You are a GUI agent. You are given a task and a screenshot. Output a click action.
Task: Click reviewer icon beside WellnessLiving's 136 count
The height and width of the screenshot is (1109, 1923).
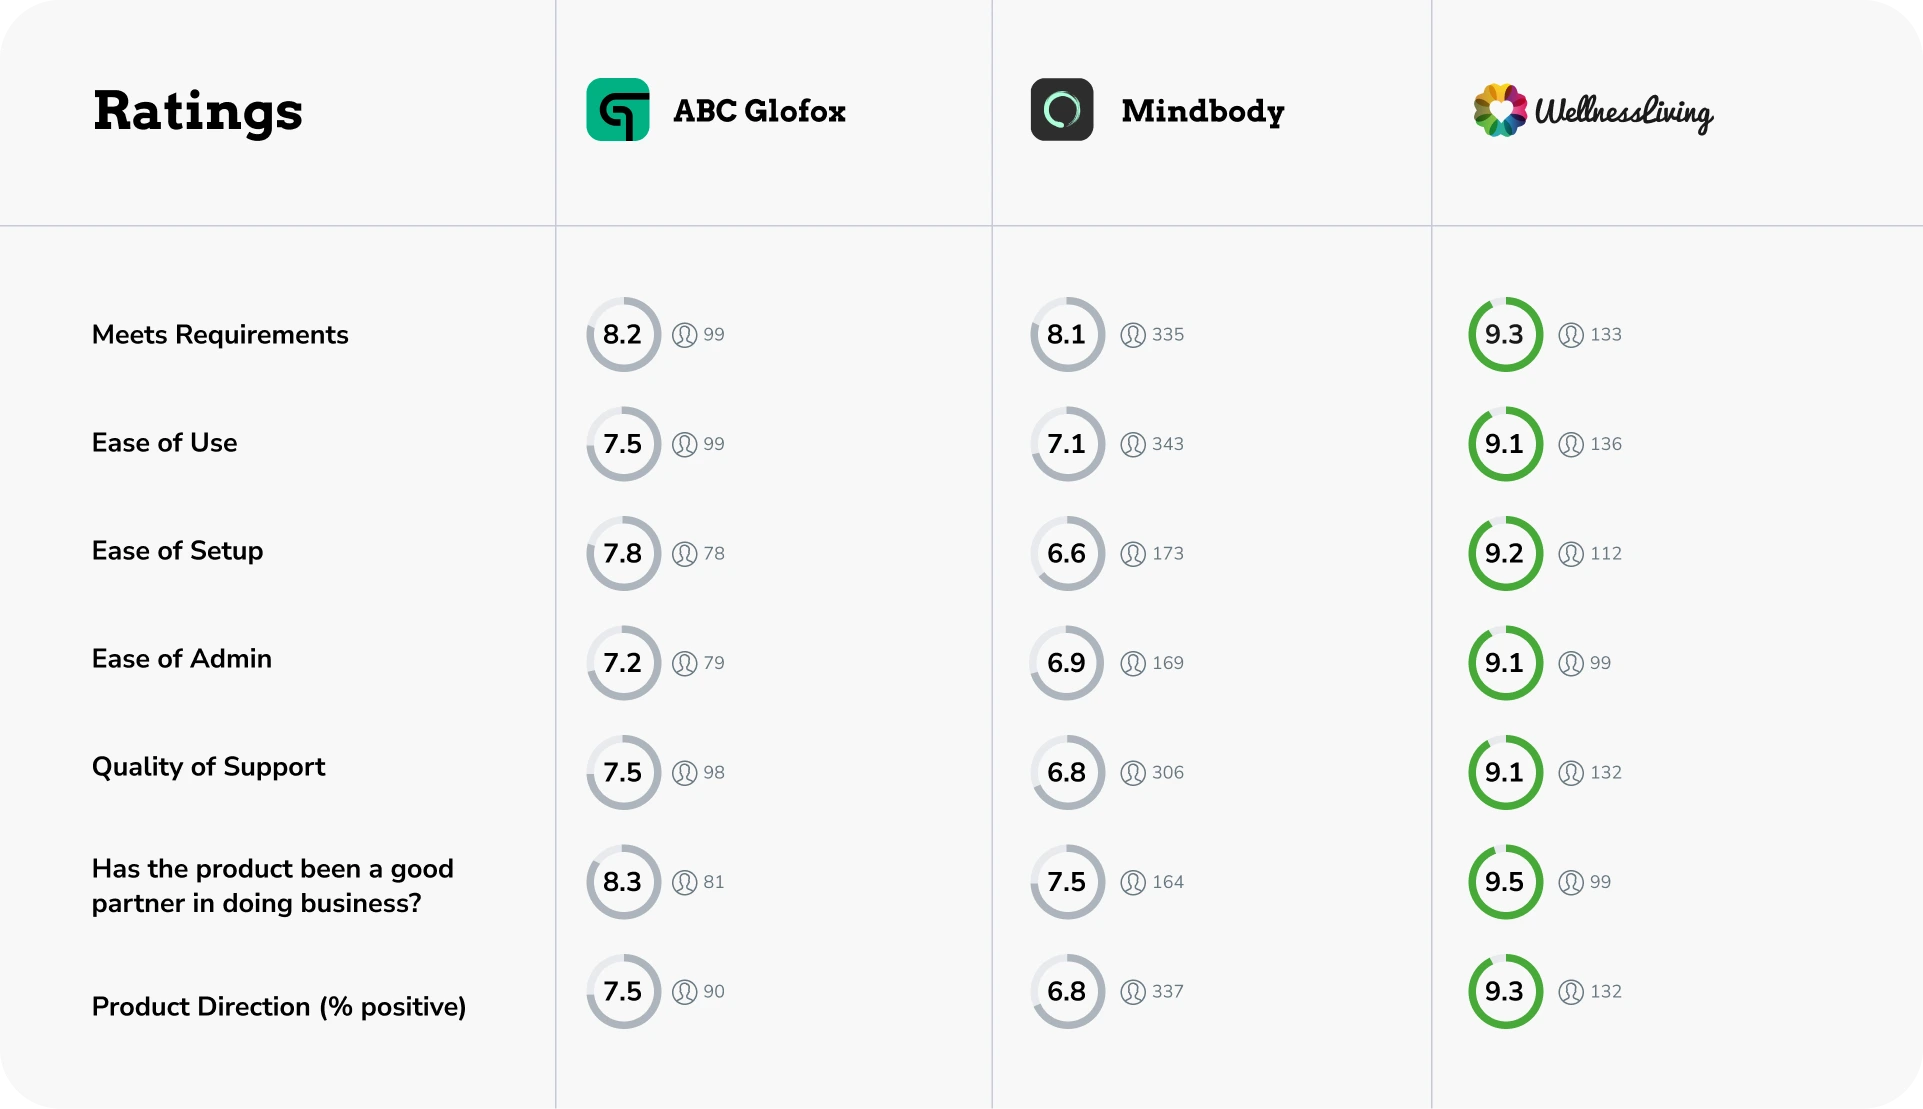pyautogui.click(x=1570, y=444)
